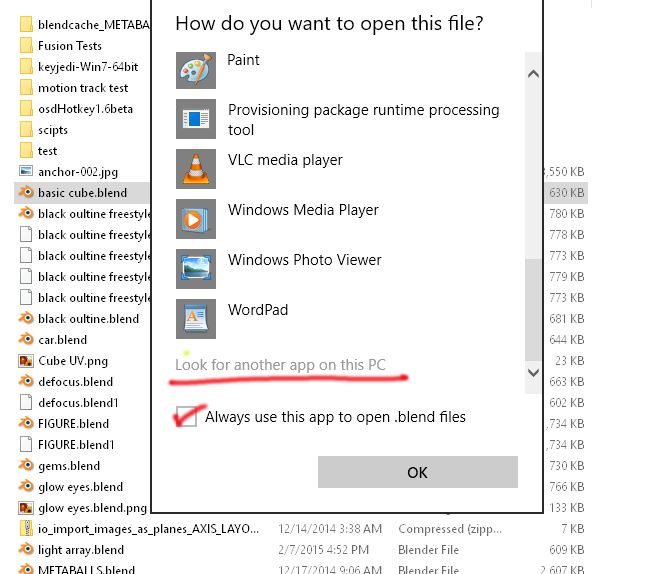This screenshot has height=574, width=656.
Task: Select the Windows Photo Viewer label
Action: pos(305,260)
